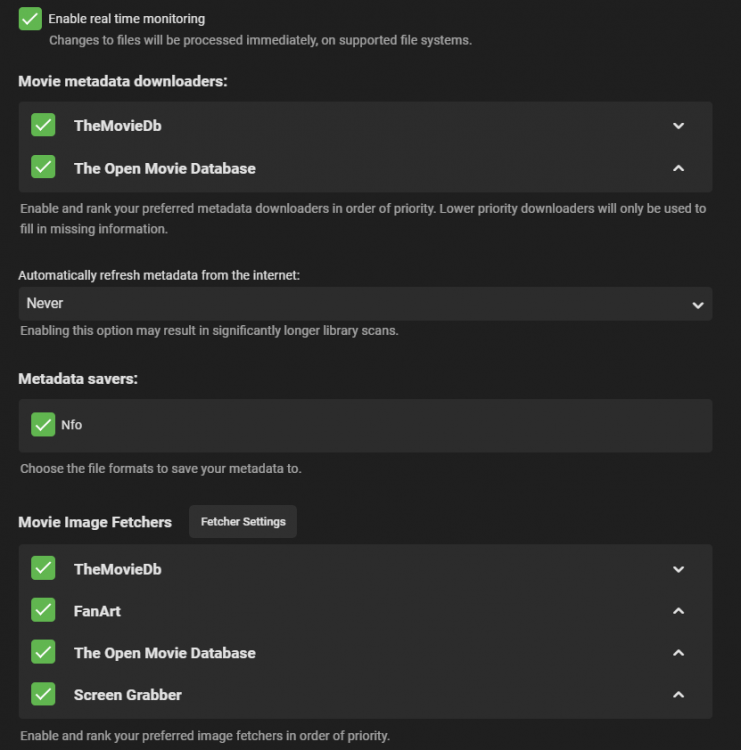
Task: Open the automatic metadata refresh dropdown
Action: [365, 303]
